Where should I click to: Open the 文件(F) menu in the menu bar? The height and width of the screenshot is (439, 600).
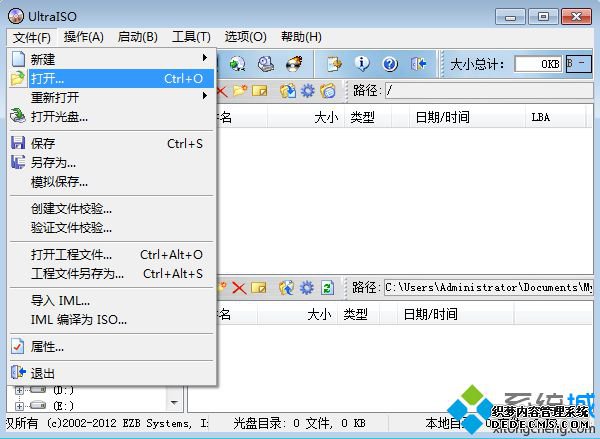(31, 38)
